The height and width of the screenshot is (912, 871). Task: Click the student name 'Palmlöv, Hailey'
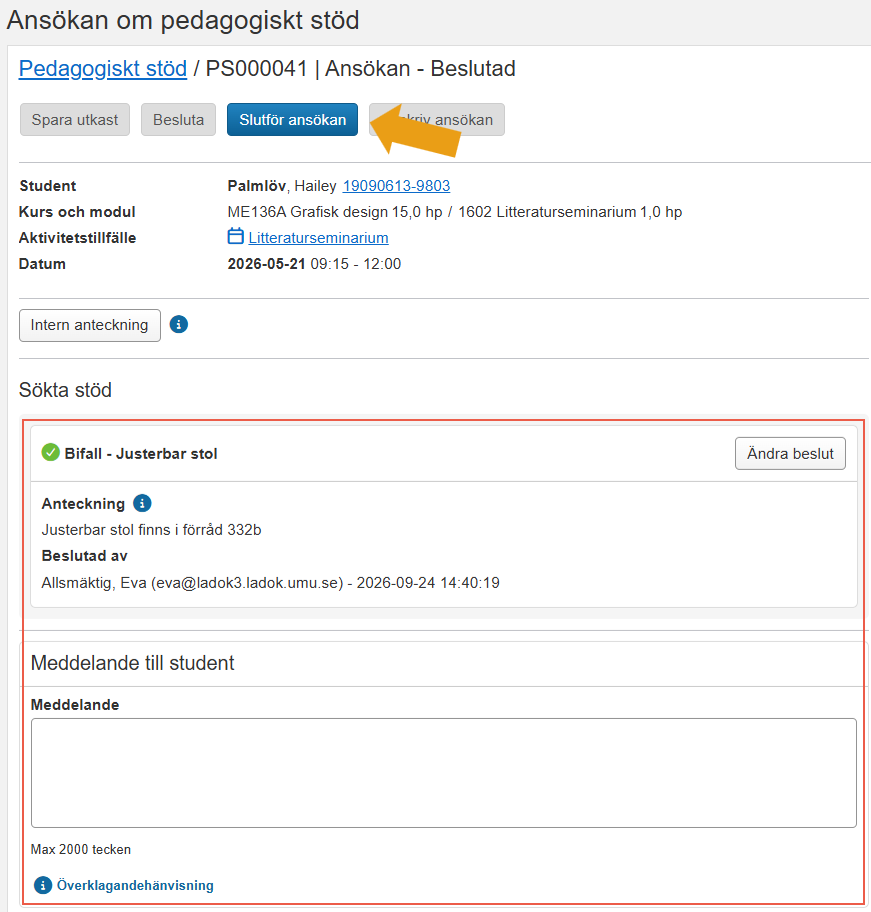282,186
